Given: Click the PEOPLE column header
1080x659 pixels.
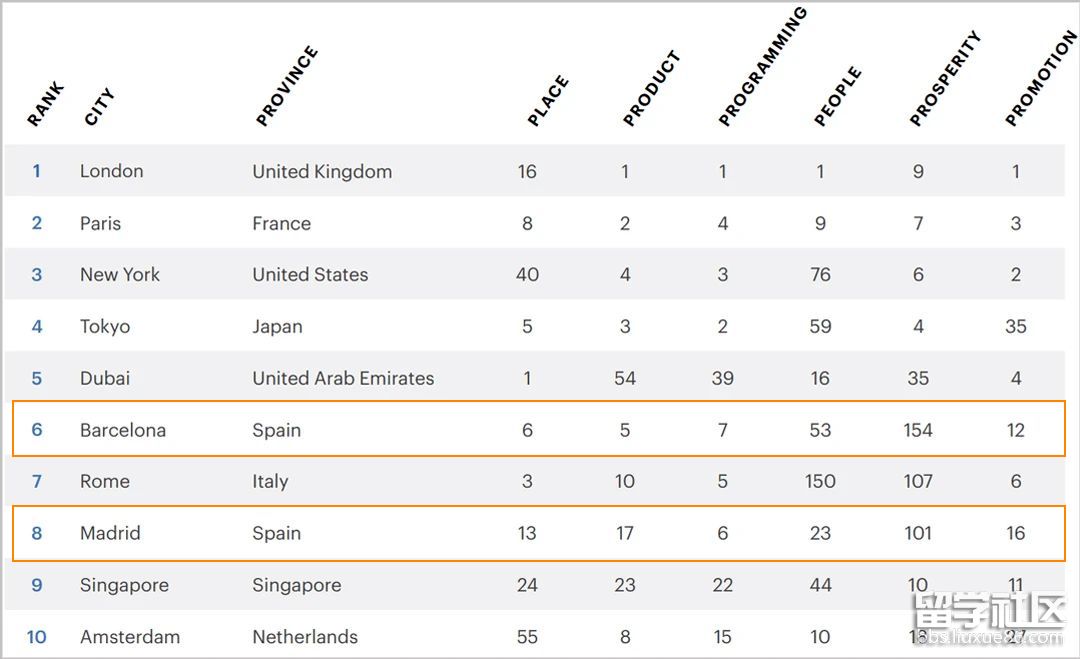Looking at the screenshot, I should (837, 97).
